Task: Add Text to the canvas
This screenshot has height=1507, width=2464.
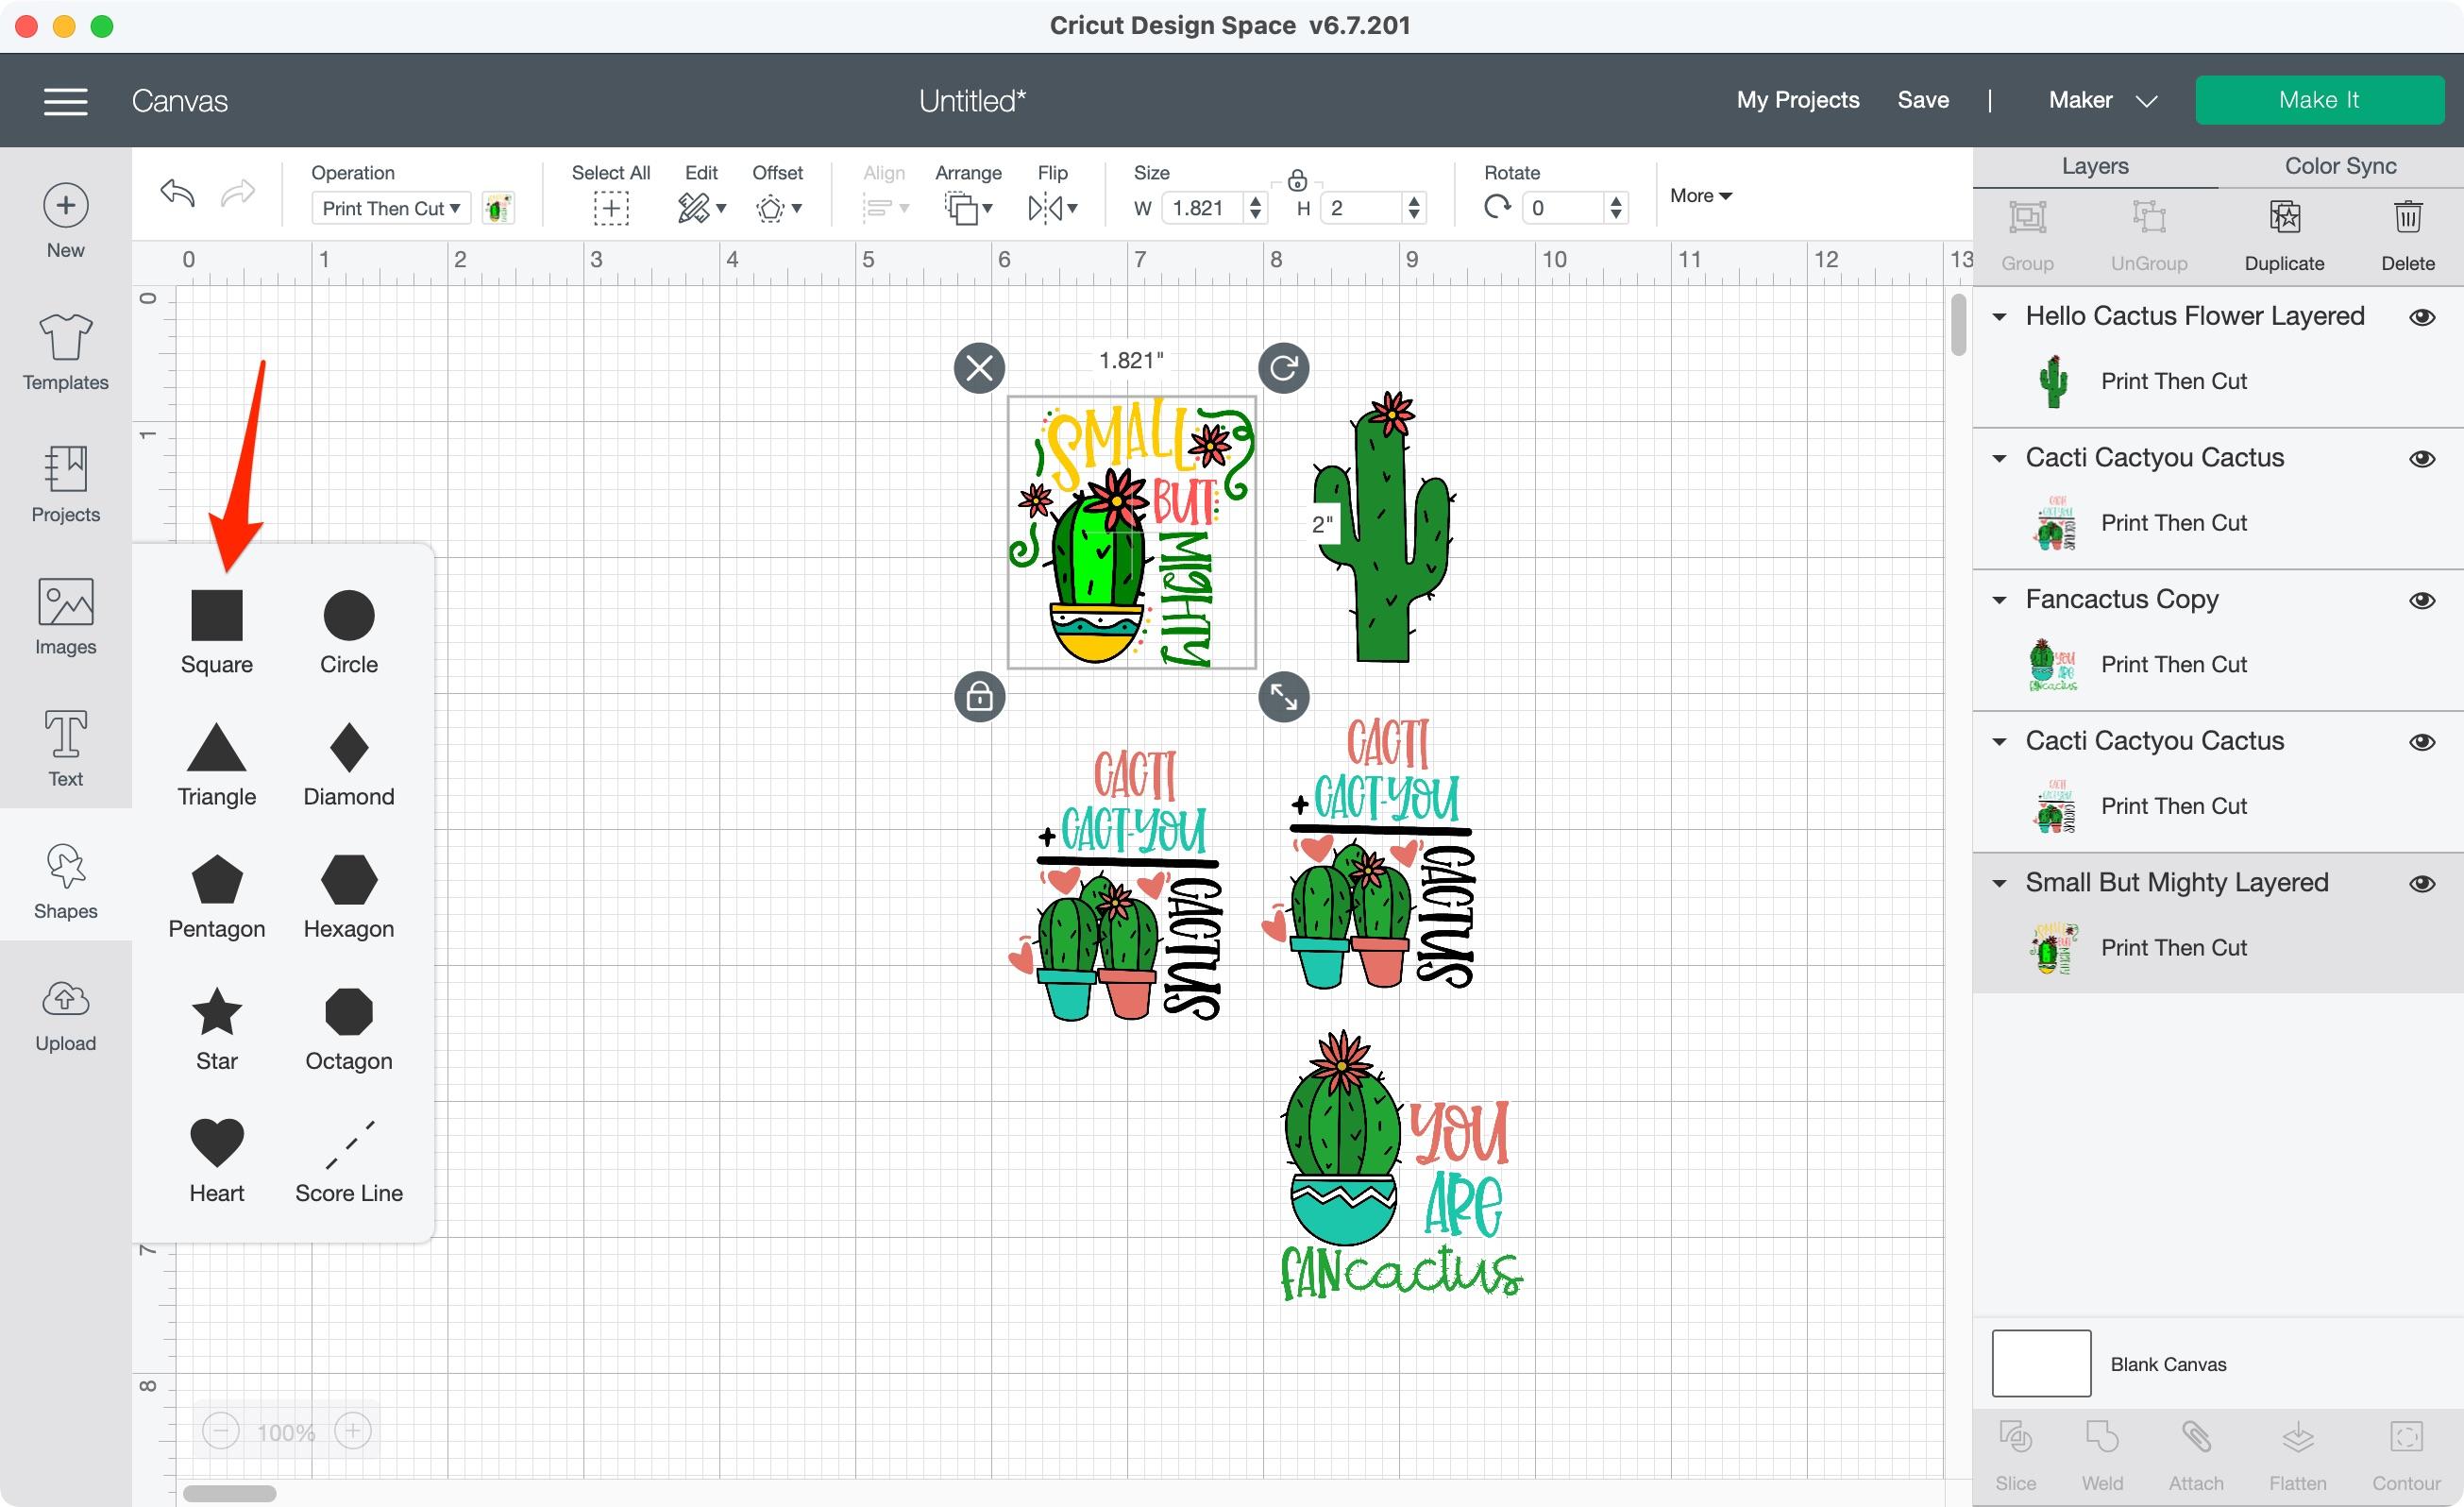Action: tap(66, 749)
